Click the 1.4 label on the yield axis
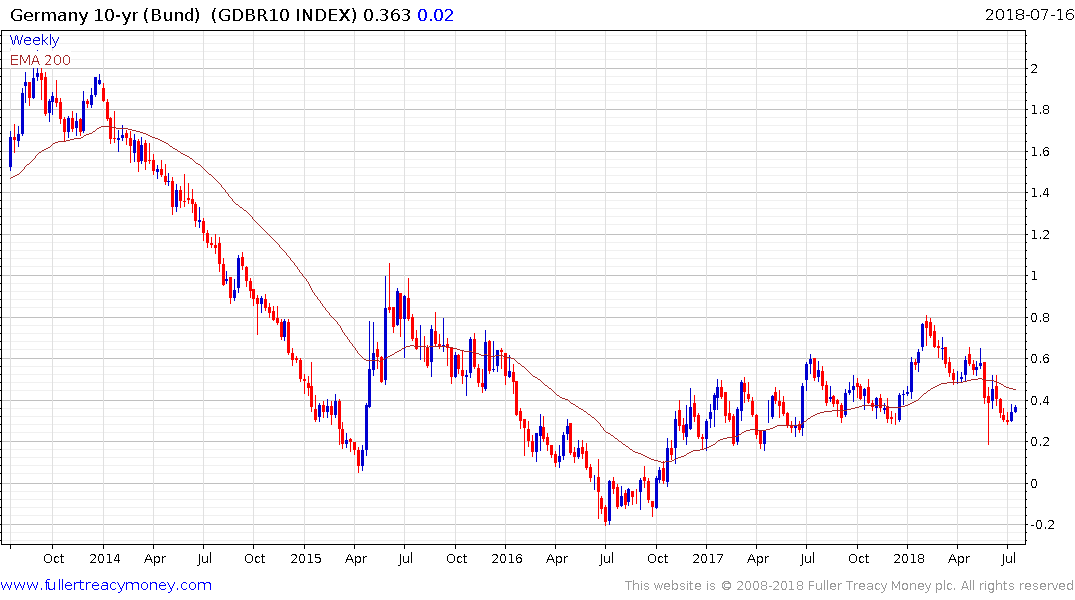The width and height of the screenshot is (1075, 600). pyautogui.click(x=1041, y=193)
